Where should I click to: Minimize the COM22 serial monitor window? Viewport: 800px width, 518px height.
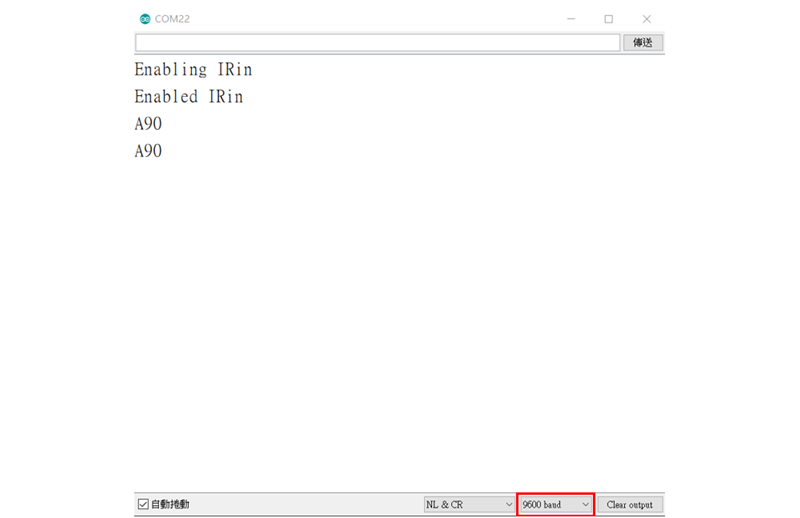(571, 19)
